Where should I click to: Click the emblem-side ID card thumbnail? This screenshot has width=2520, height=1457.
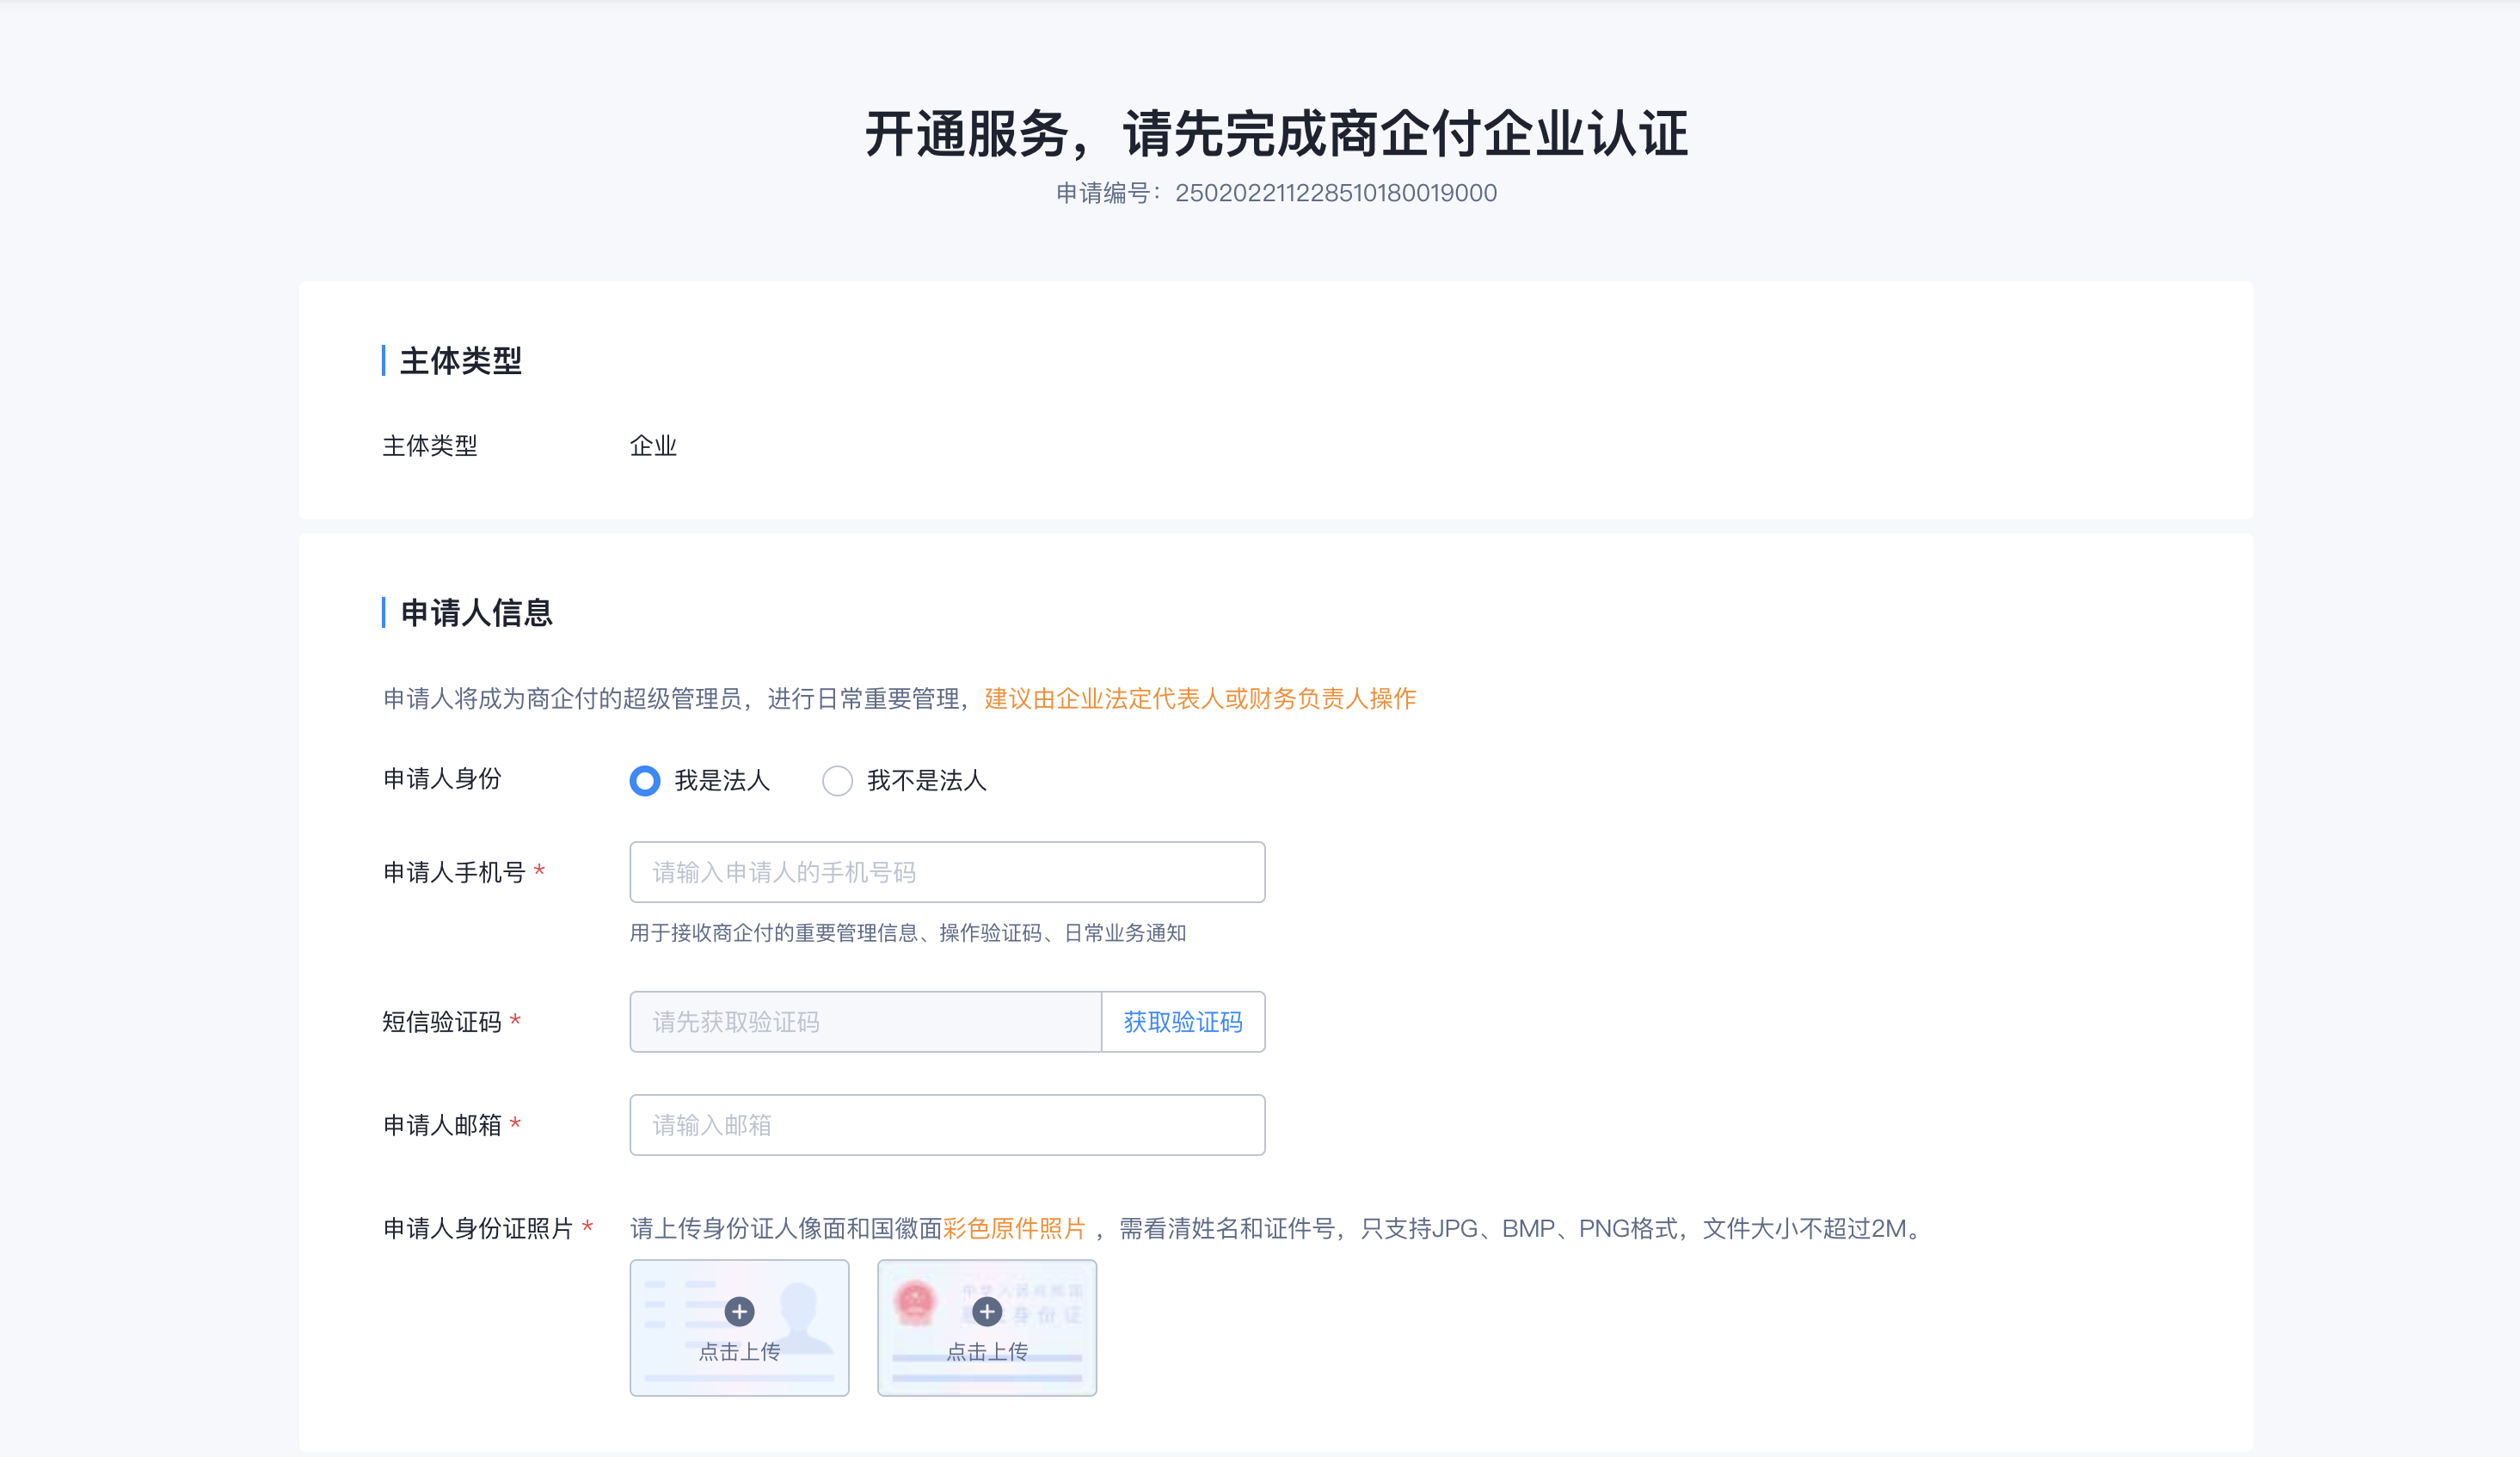986,1327
